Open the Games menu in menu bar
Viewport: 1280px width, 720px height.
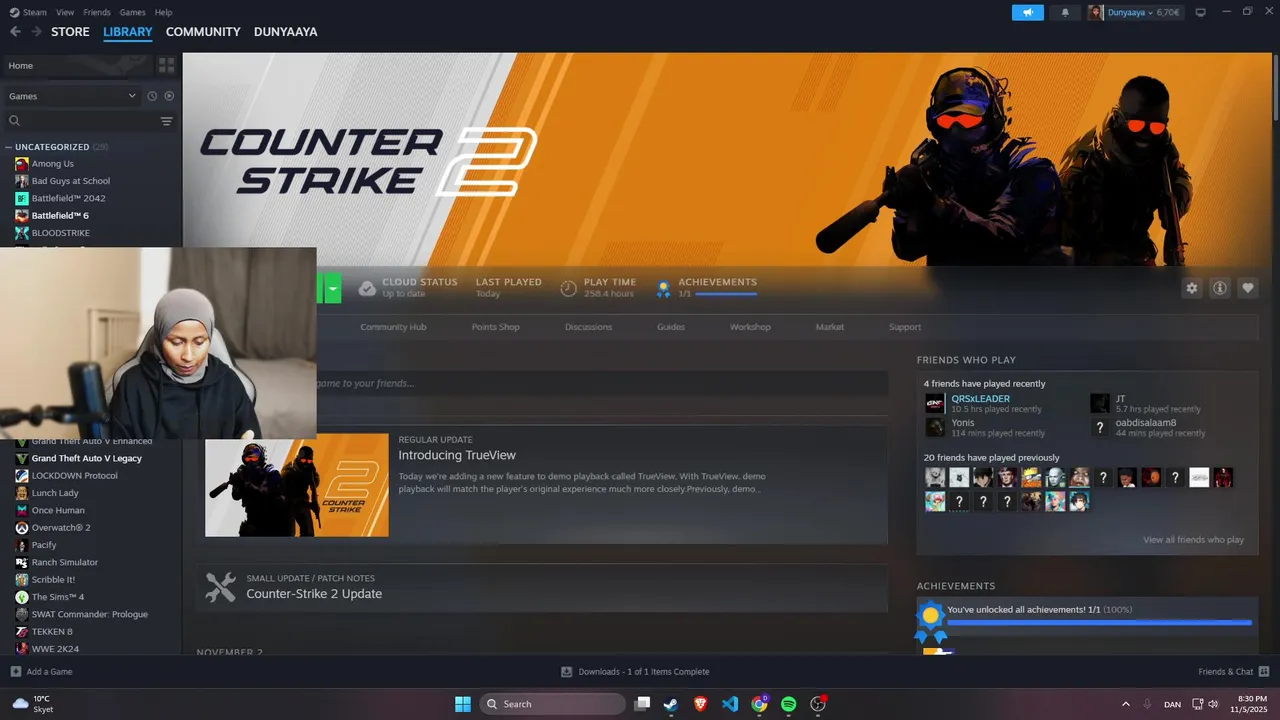132,12
